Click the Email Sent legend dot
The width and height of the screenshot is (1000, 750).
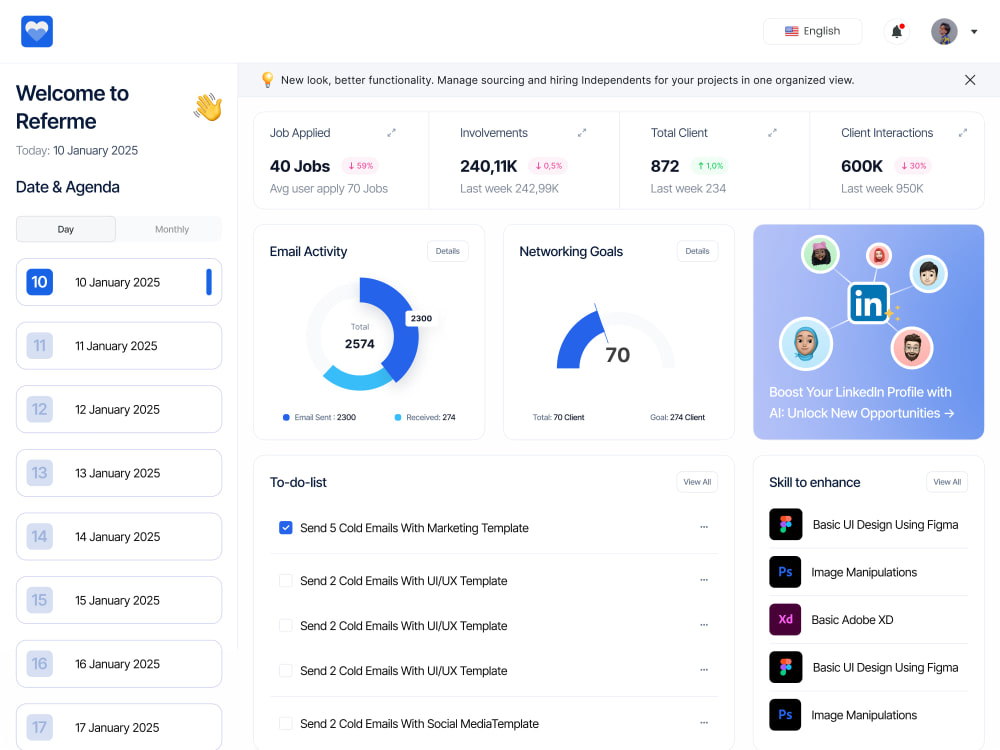coord(286,417)
